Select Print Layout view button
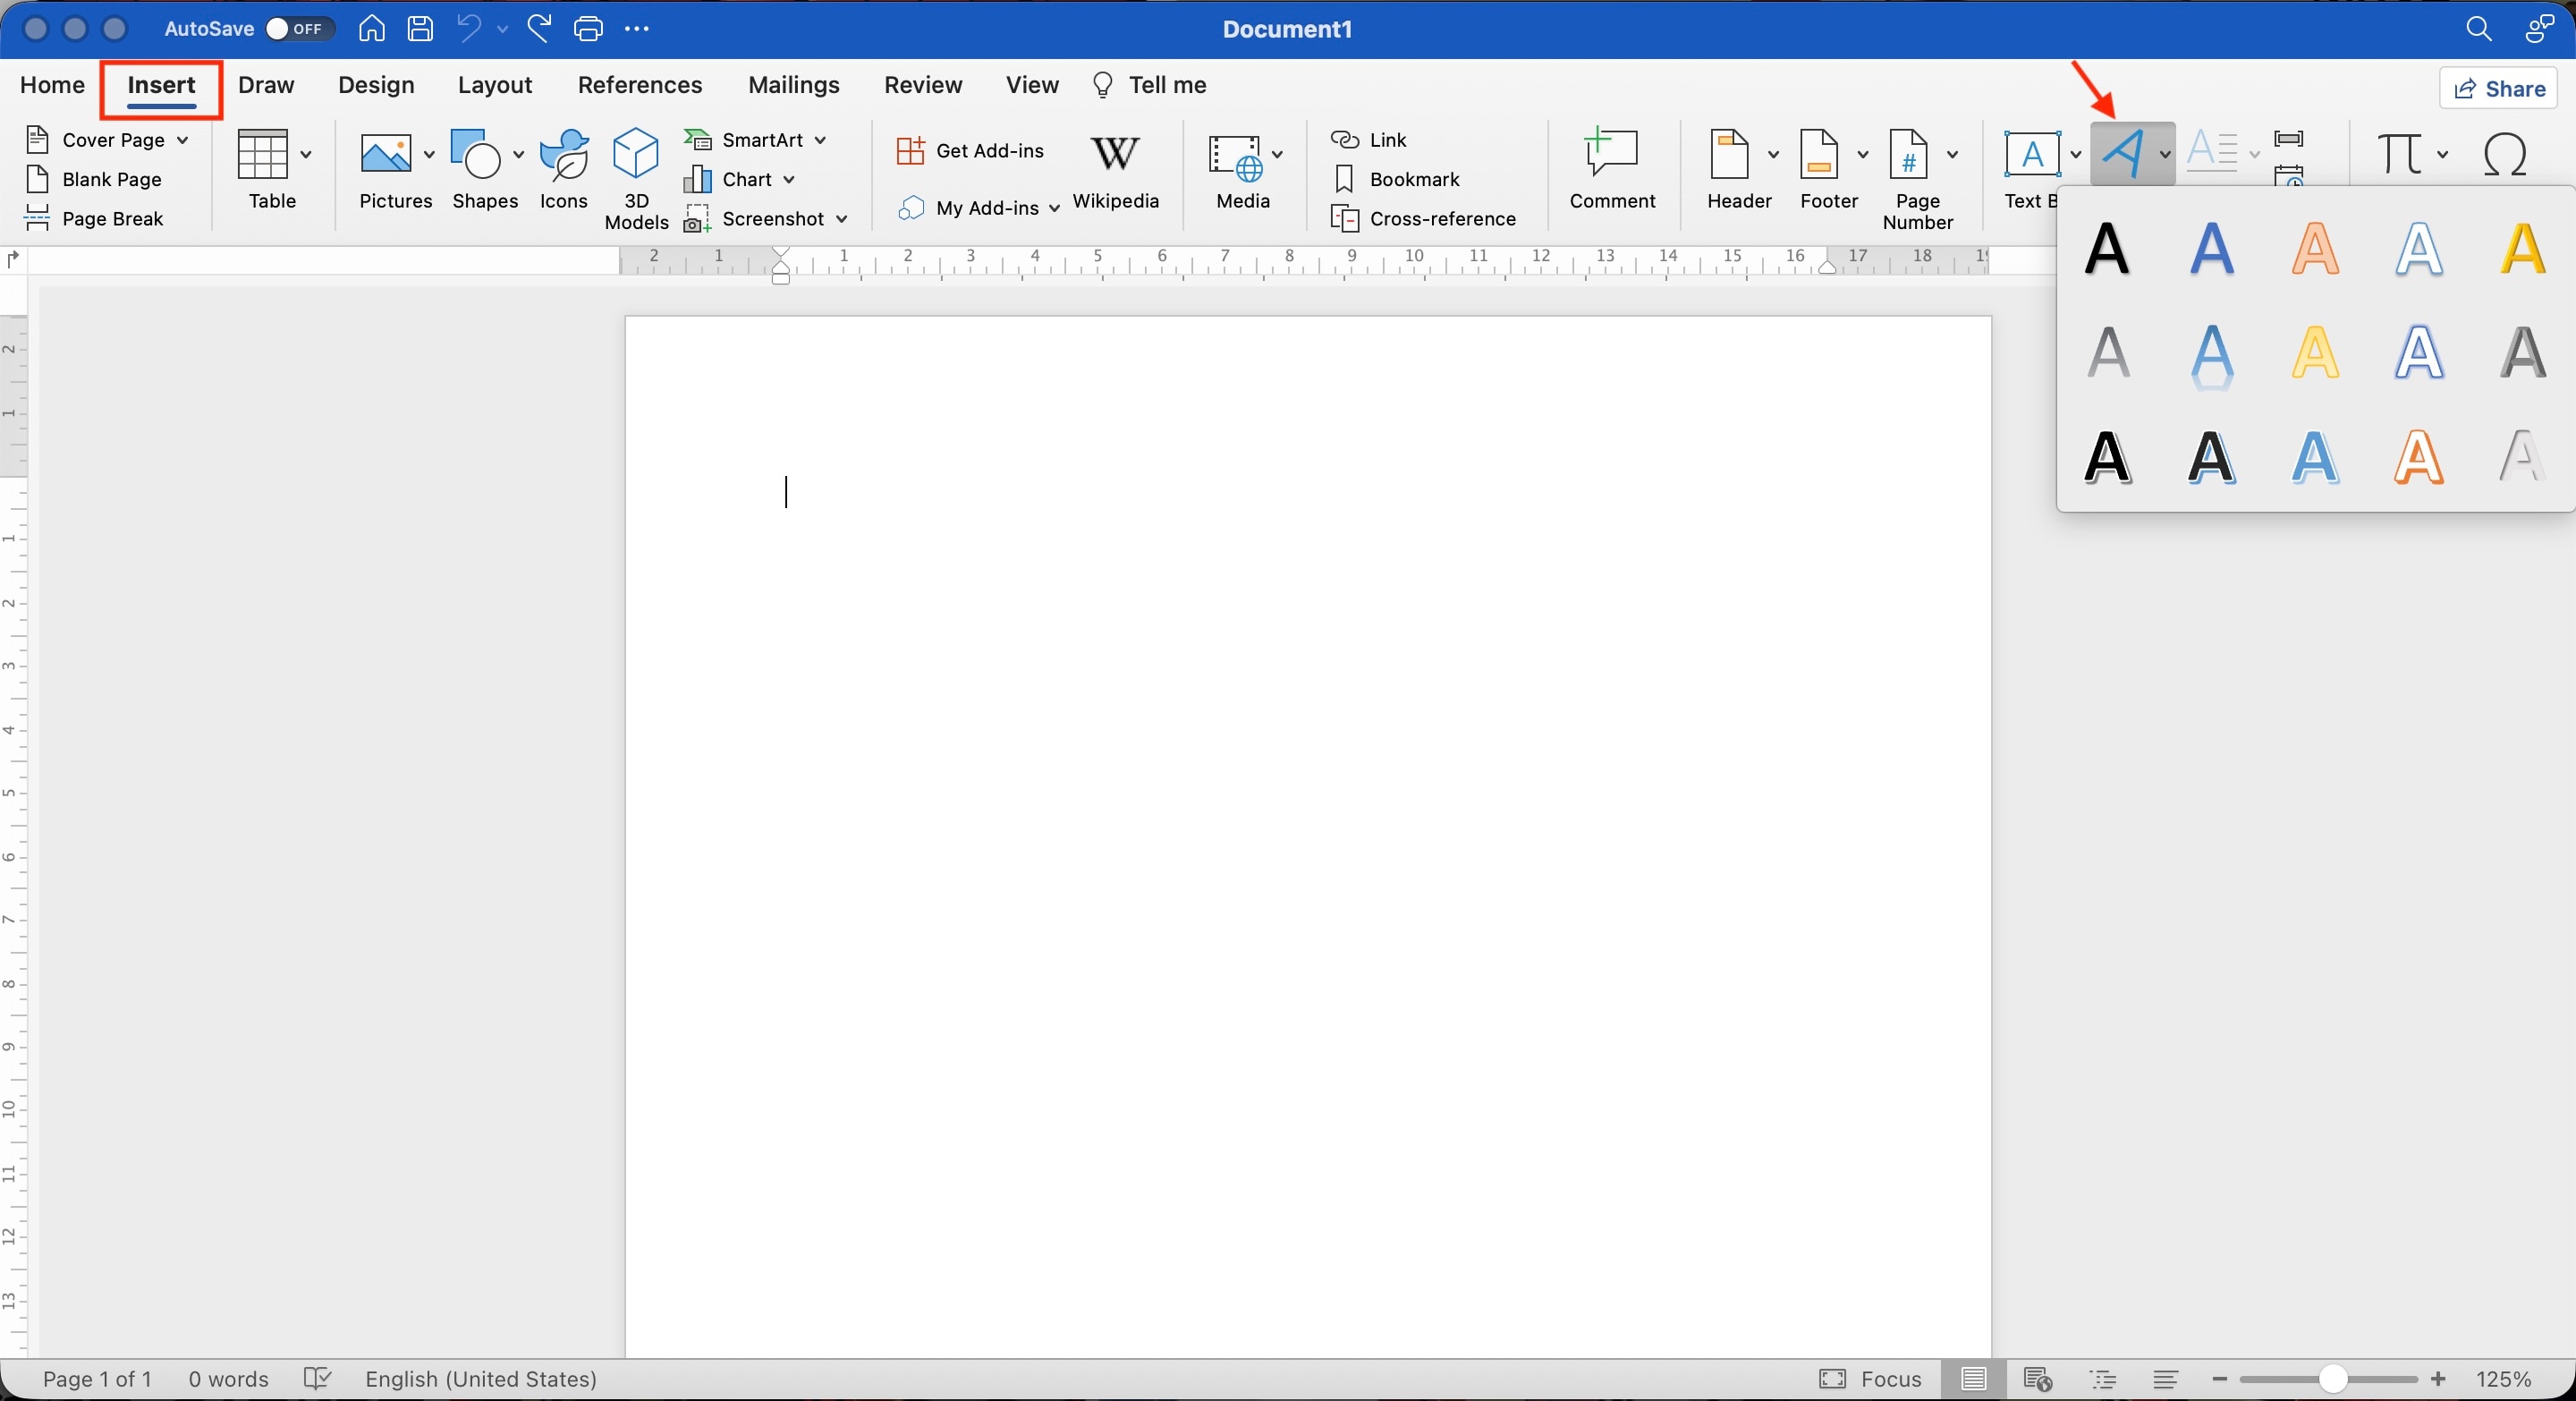The image size is (2576, 1401). tap(1973, 1379)
